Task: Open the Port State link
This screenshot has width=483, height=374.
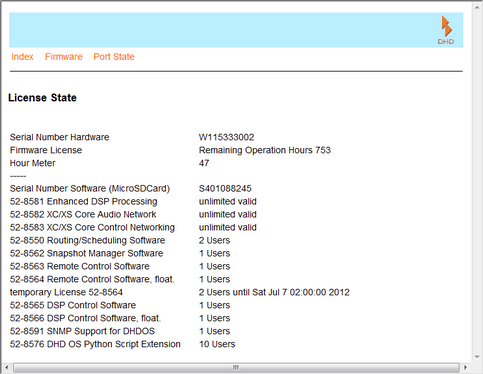Action: (114, 57)
